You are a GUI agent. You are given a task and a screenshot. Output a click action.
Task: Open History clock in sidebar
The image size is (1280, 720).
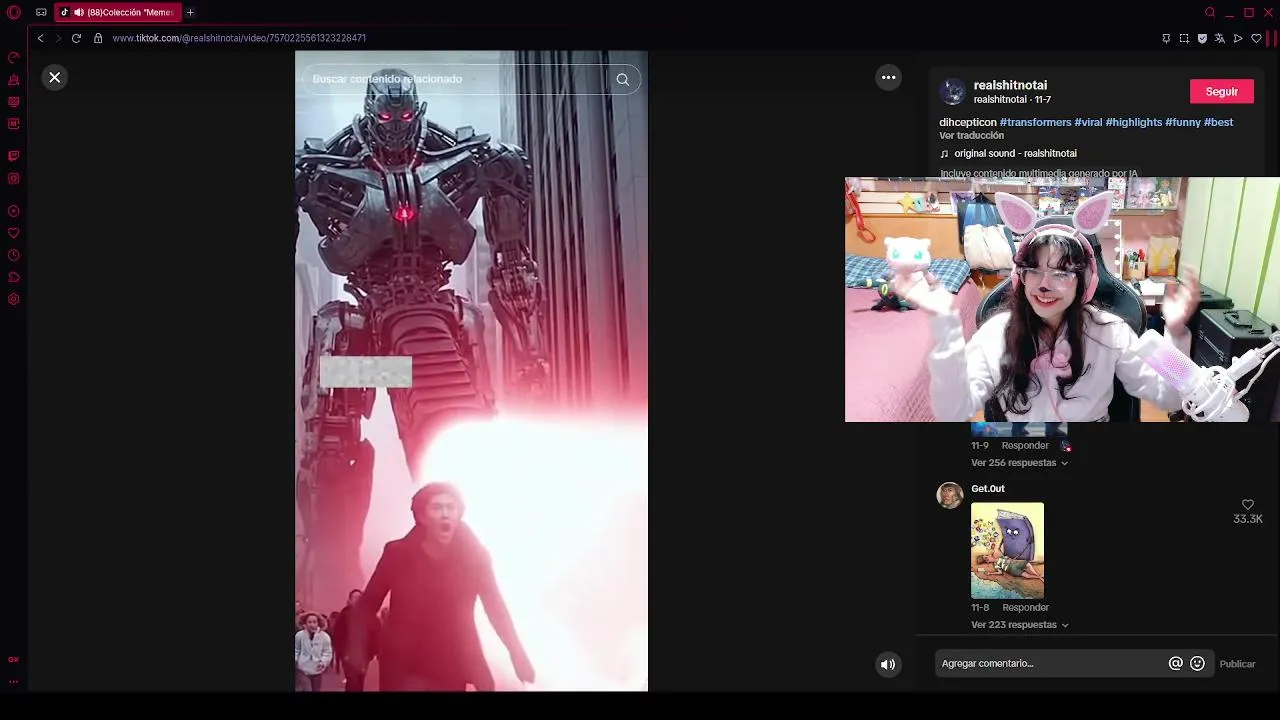[x=14, y=255]
